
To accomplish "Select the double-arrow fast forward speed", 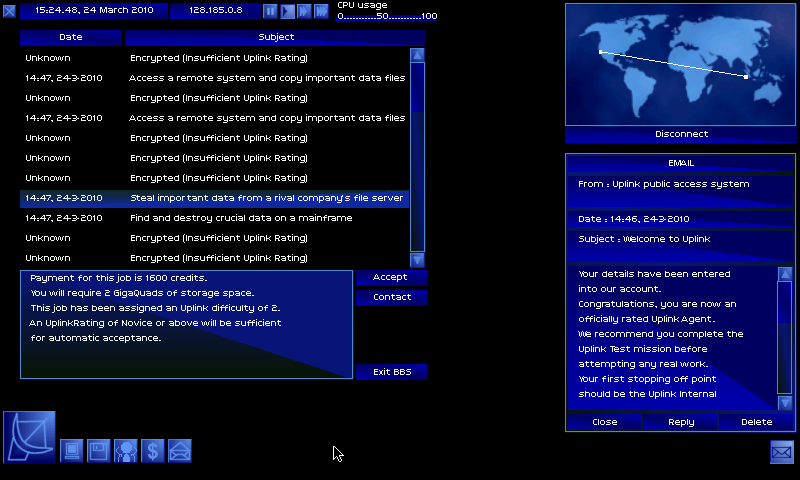I will pos(304,11).
